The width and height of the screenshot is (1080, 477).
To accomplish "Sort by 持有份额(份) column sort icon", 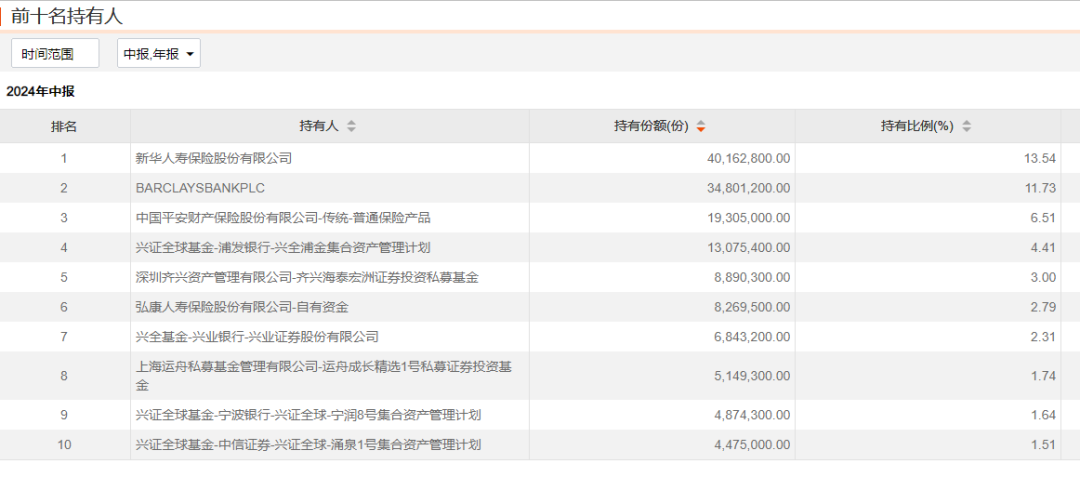I will pyautogui.click(x=700, y=127).
